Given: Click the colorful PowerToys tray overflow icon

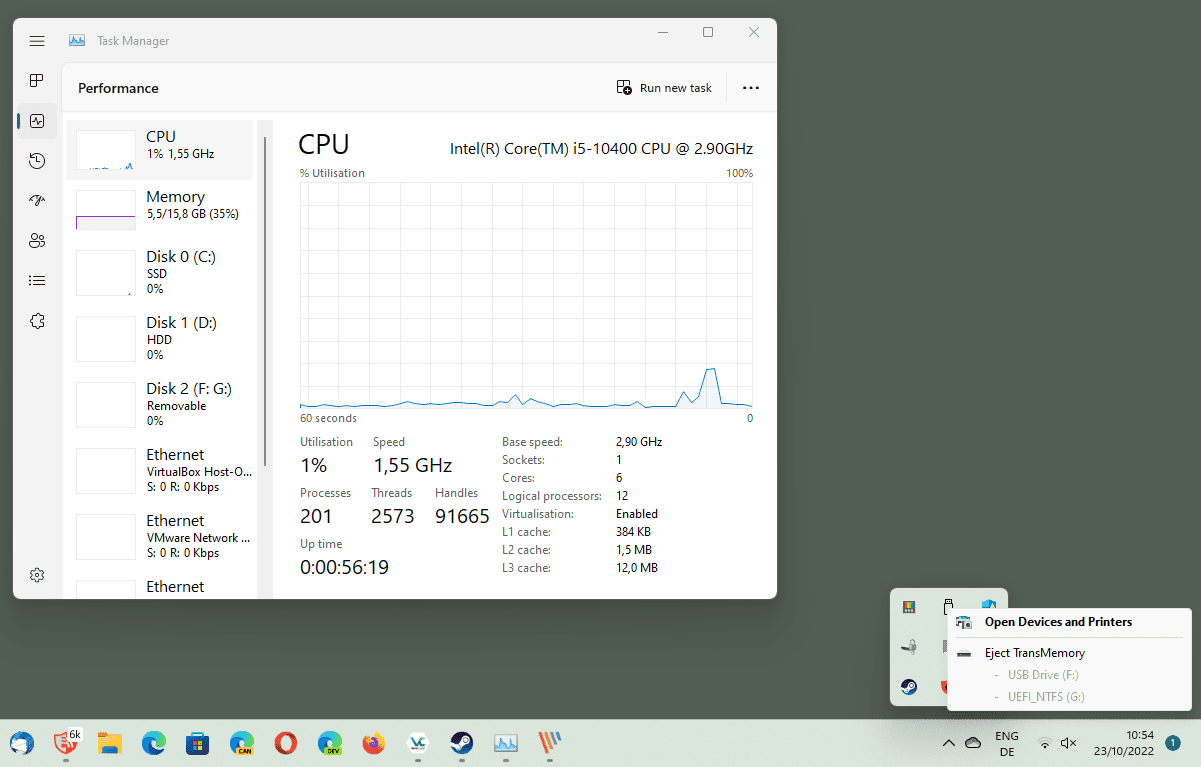Looking at the screenshot, I should click(909, 607).
